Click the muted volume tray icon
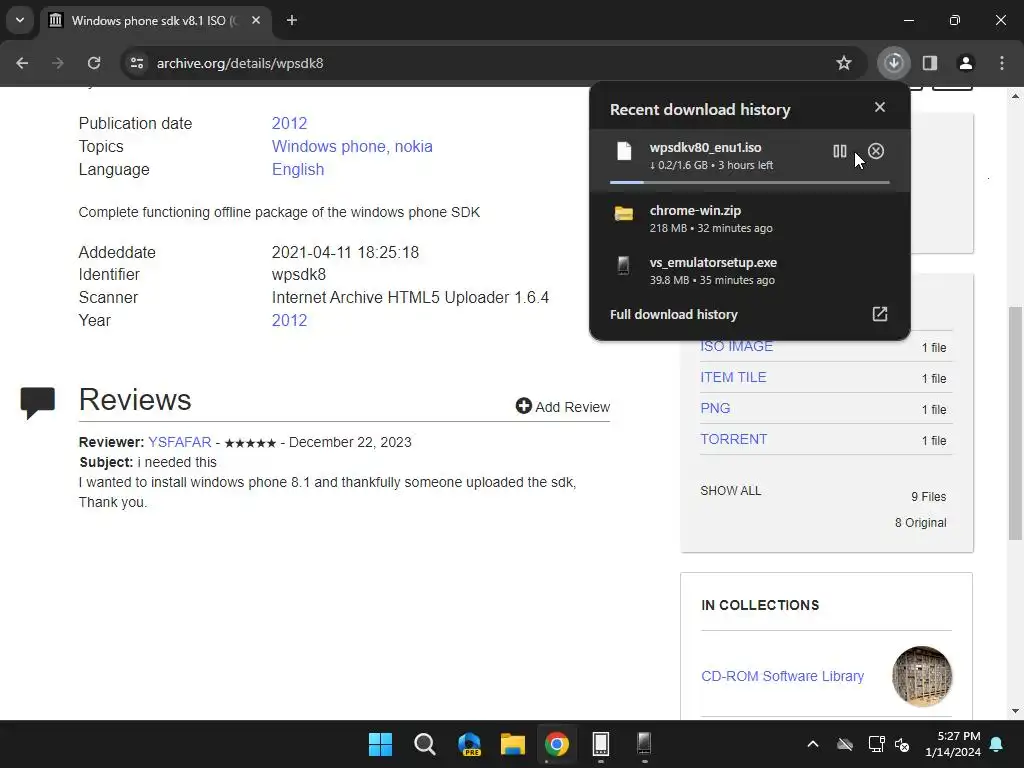The height and width of the screenshot is (768, 1024). point(902,744)
